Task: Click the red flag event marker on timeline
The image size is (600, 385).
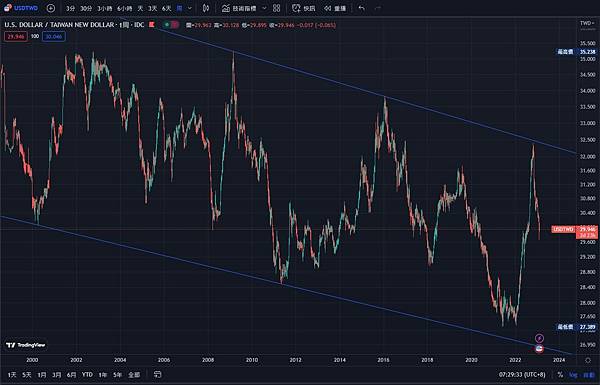Action: [x=539, y=349]
